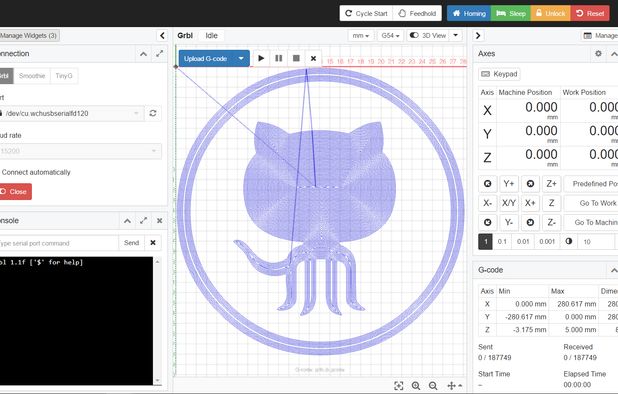Image resolution: width=618 pixels, height=394 pixels.
Task: Open the visualizer options dropdown arrow
Action: click(456, 35)
